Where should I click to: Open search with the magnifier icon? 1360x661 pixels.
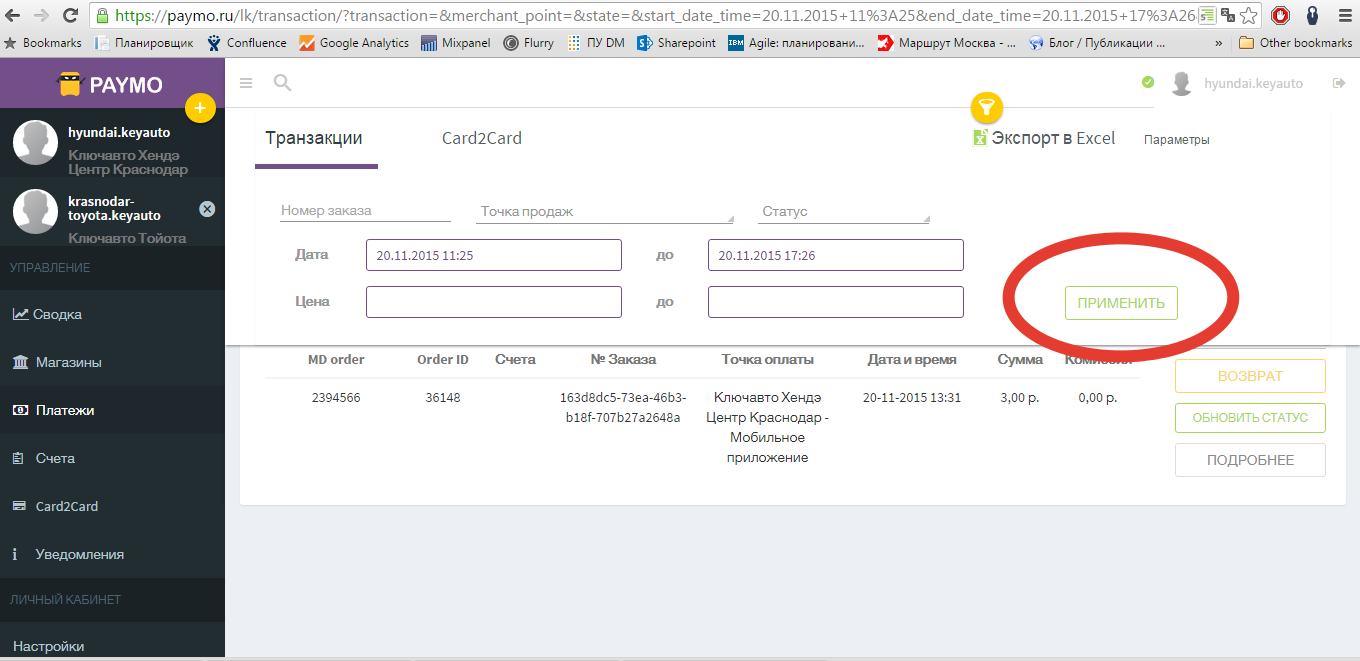pyautogui.click(x=282, y=83)
